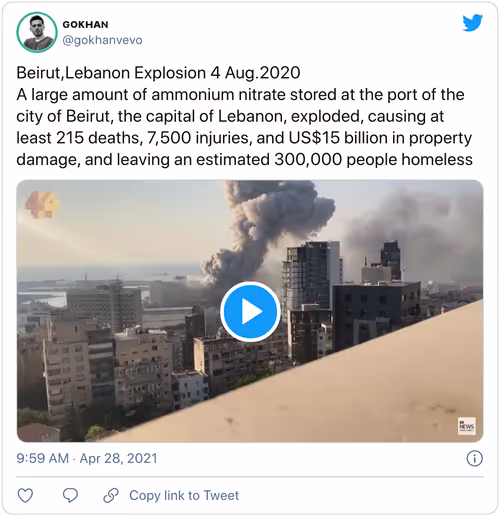Viewport: 500px width, 516px height.
Task: Open the Beirut skyline video thumbnail
Action: click(250, 311)
